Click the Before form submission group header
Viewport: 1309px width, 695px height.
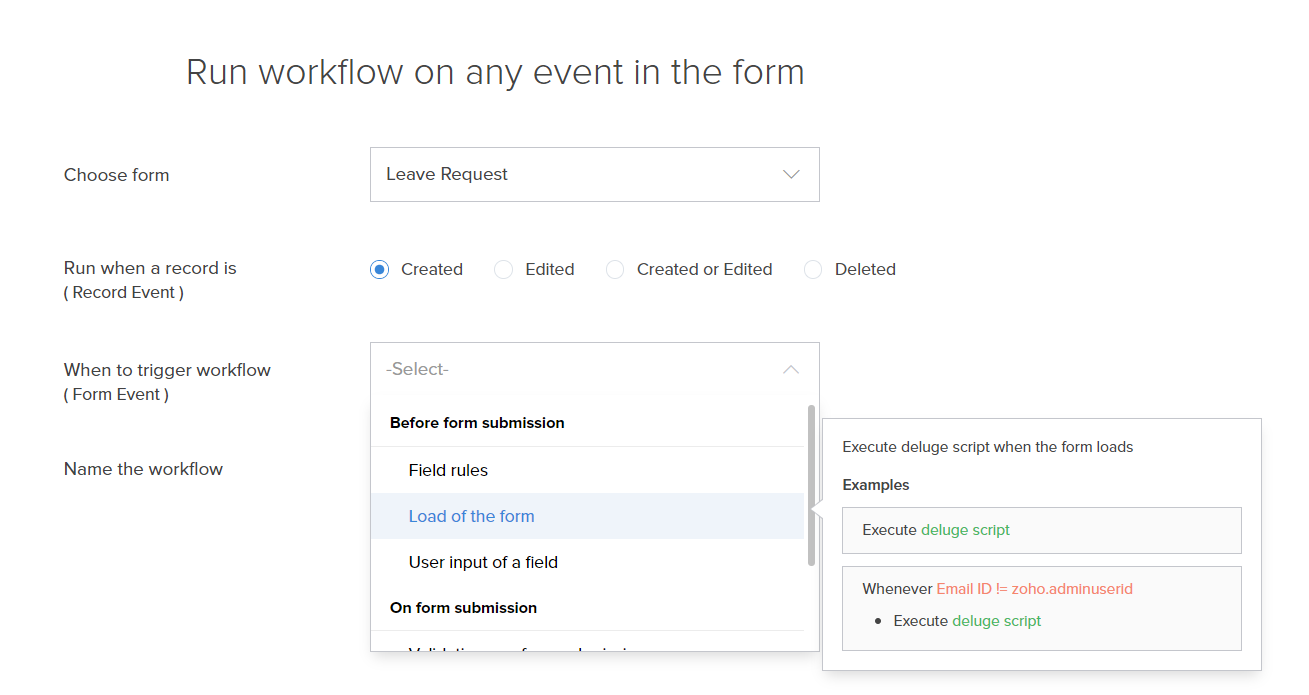[477, 423]
